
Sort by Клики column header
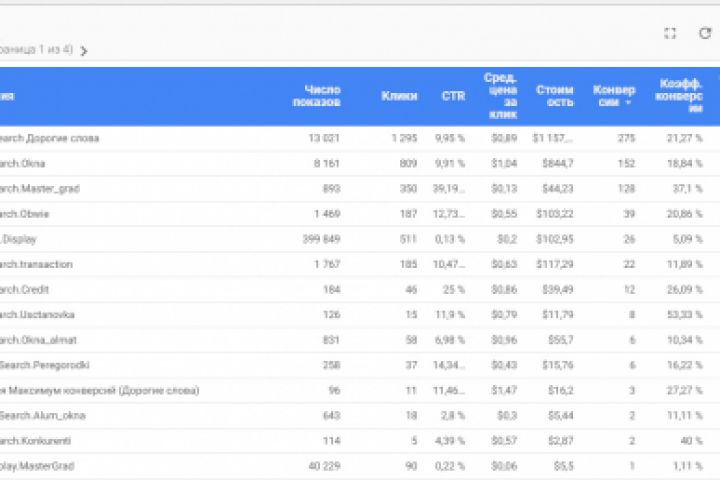click(x=399, y=96)
